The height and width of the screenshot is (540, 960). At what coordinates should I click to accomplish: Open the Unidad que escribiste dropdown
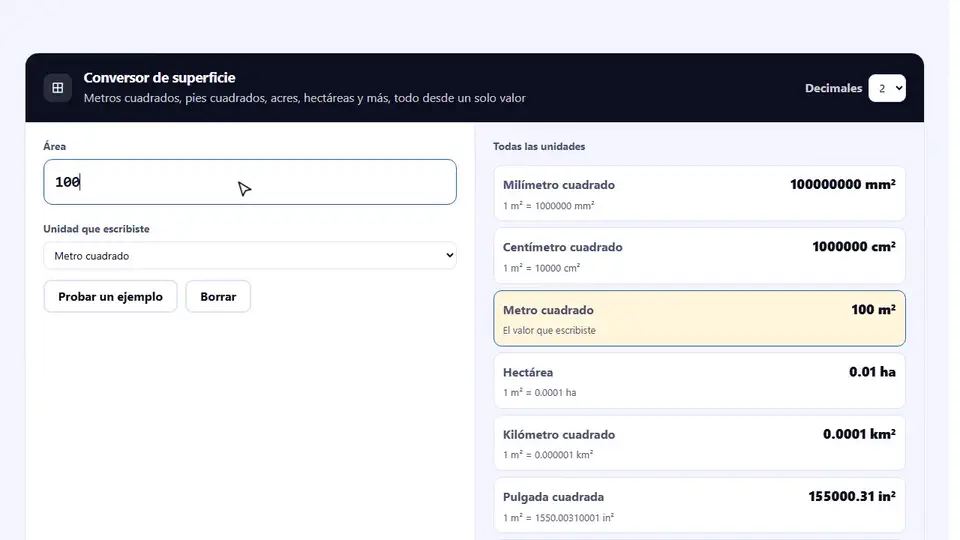(x=250, y=255)
